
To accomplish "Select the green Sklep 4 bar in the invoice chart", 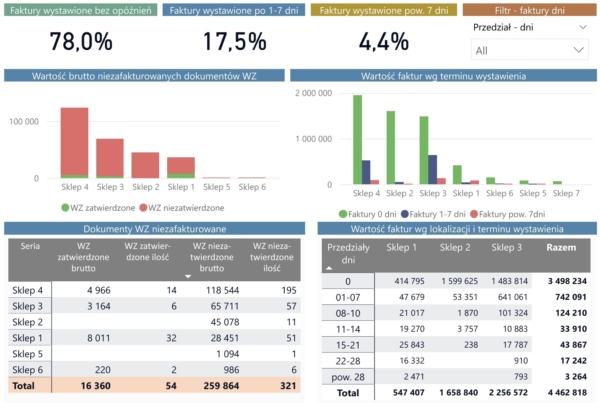I will click(357, 138).
